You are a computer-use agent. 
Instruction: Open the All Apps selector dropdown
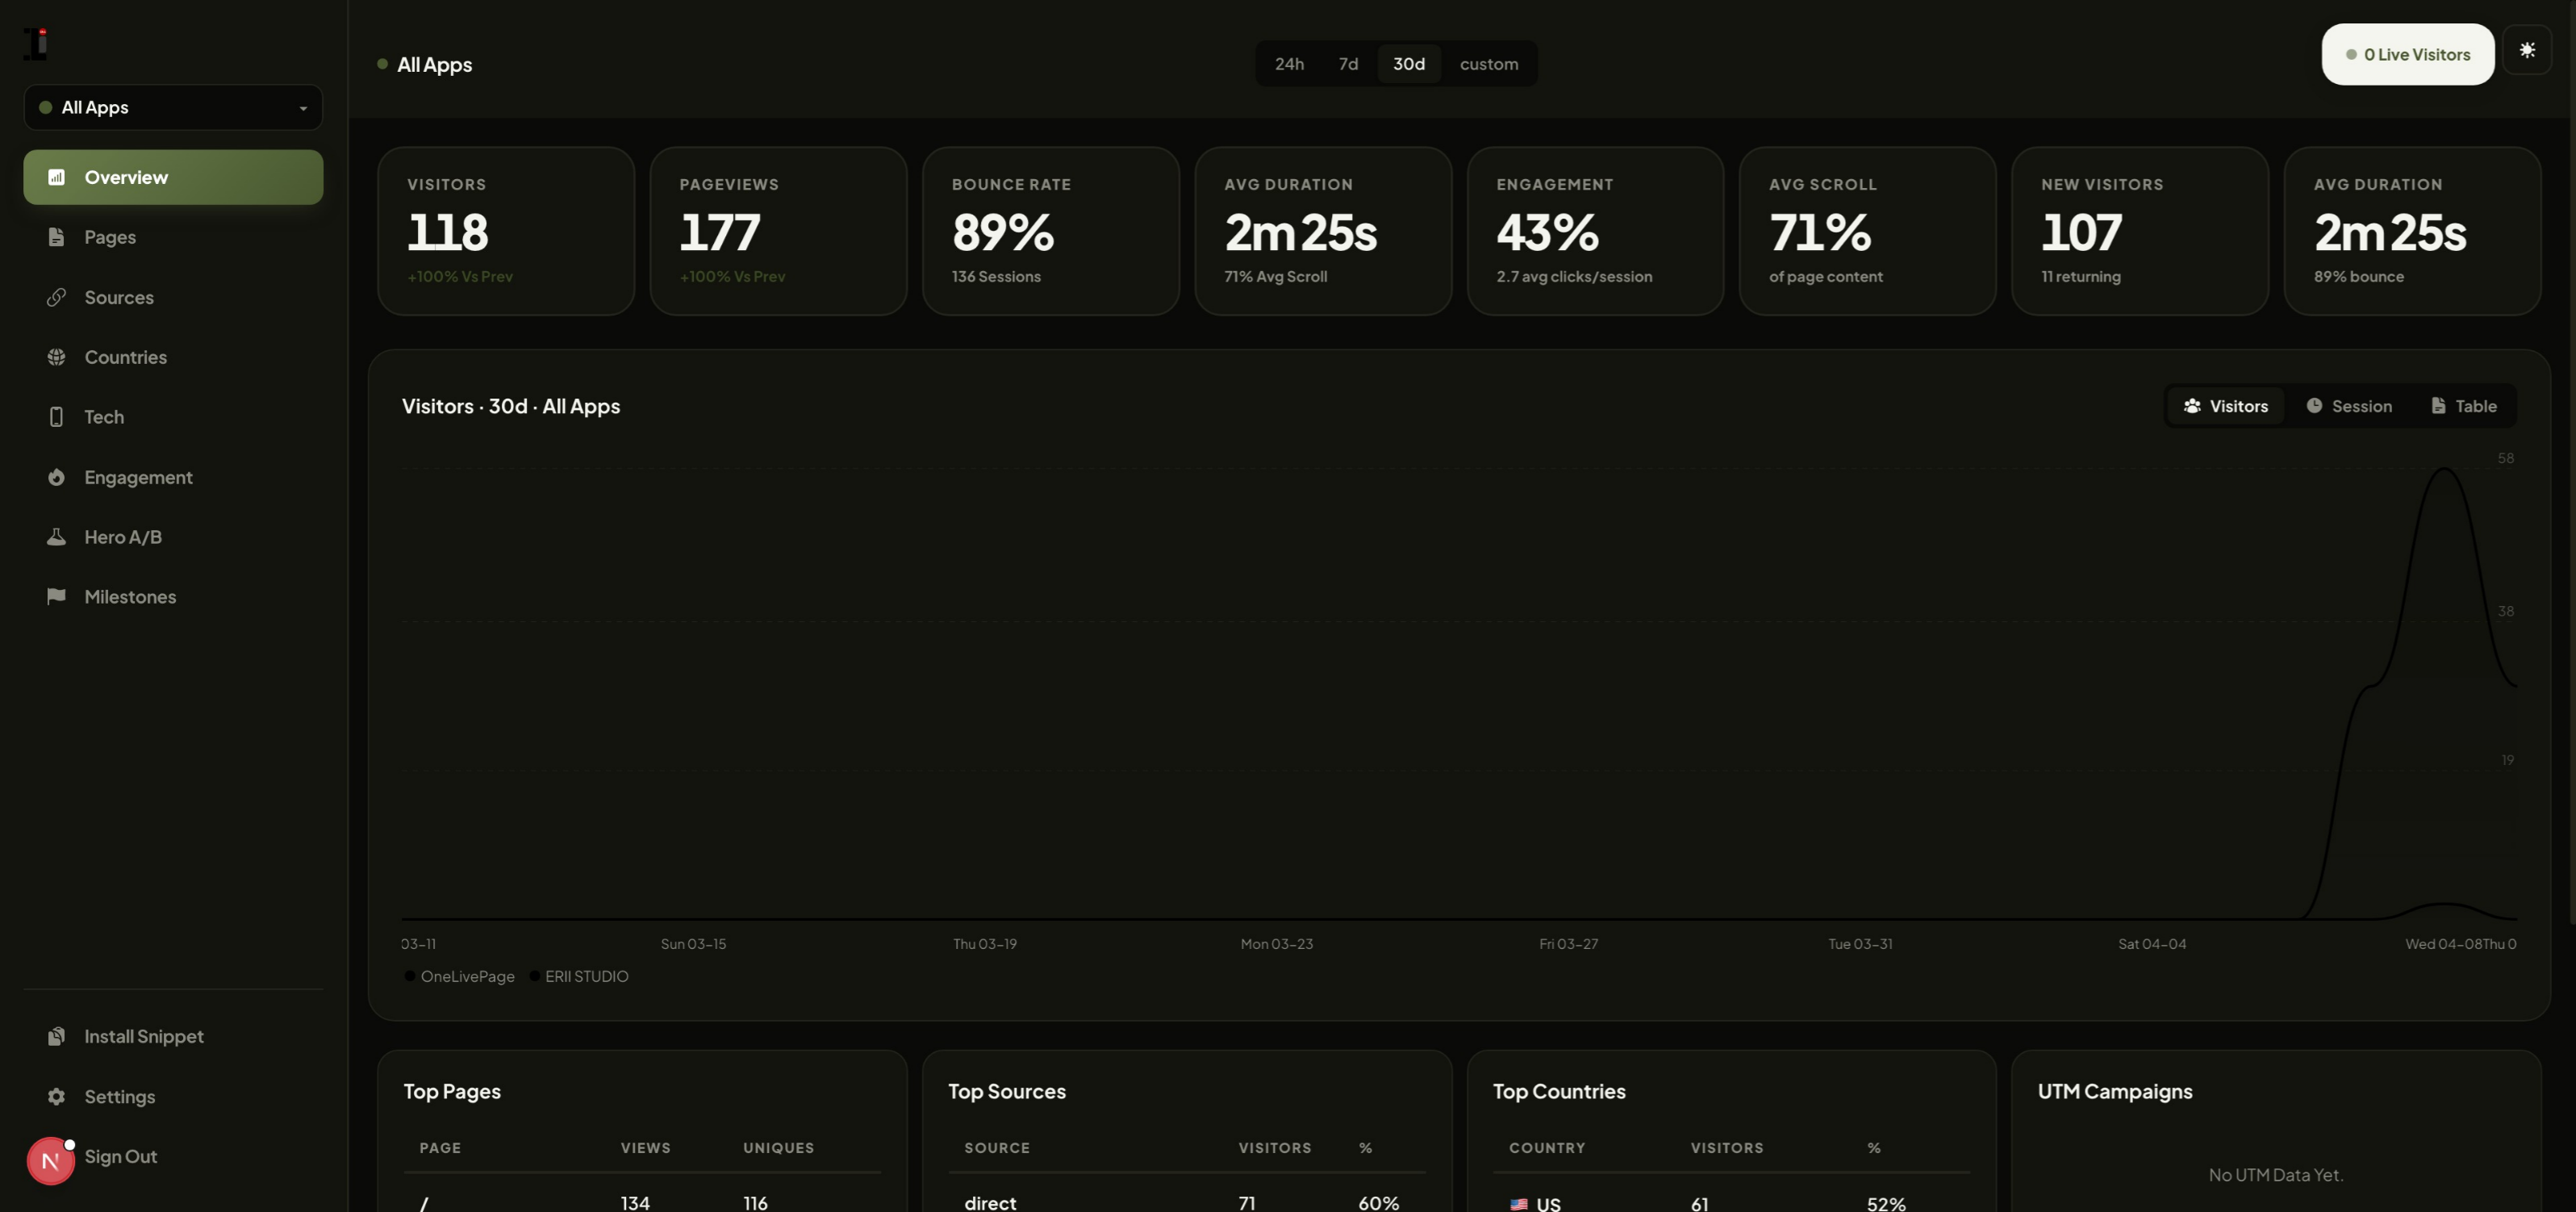coord(172,107)
